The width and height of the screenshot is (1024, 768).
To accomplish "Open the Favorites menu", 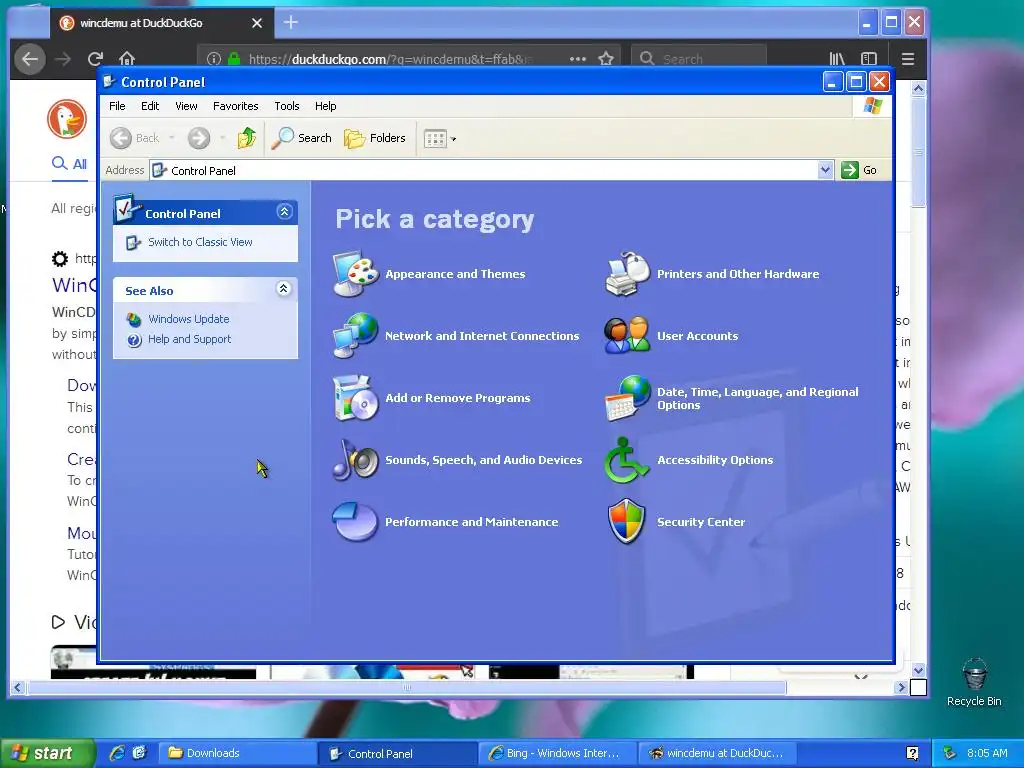I will tap(236, 106).
